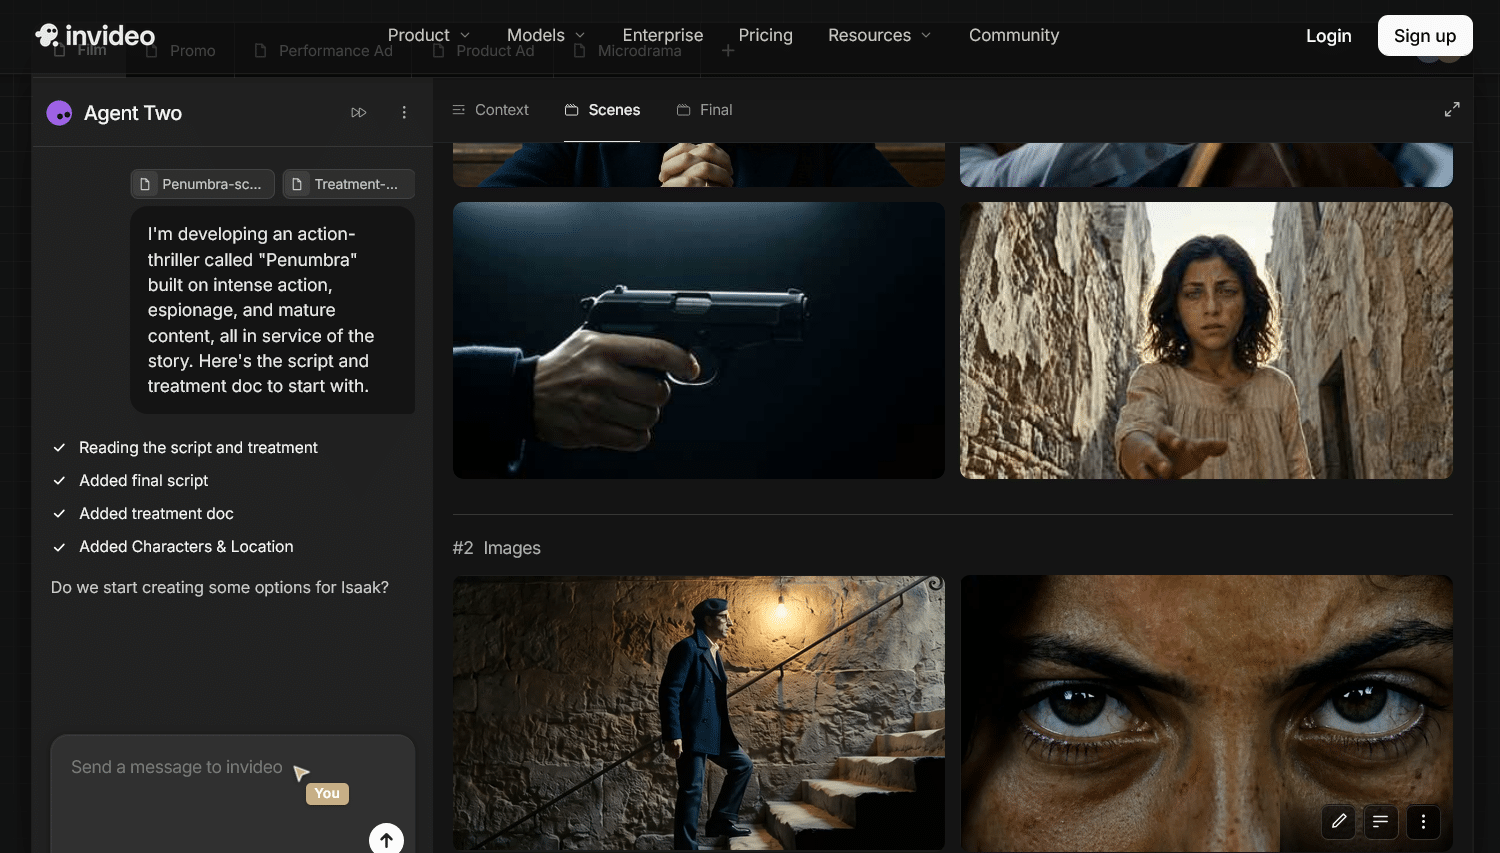Open the Product dropdown menu
Viewport: 1500px width, 853px height.
point(429,35)
